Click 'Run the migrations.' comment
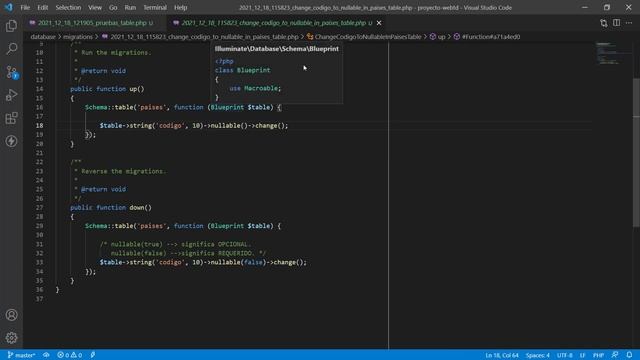The height and width of the screenshot is (360, 640). (x=116, y=53)
